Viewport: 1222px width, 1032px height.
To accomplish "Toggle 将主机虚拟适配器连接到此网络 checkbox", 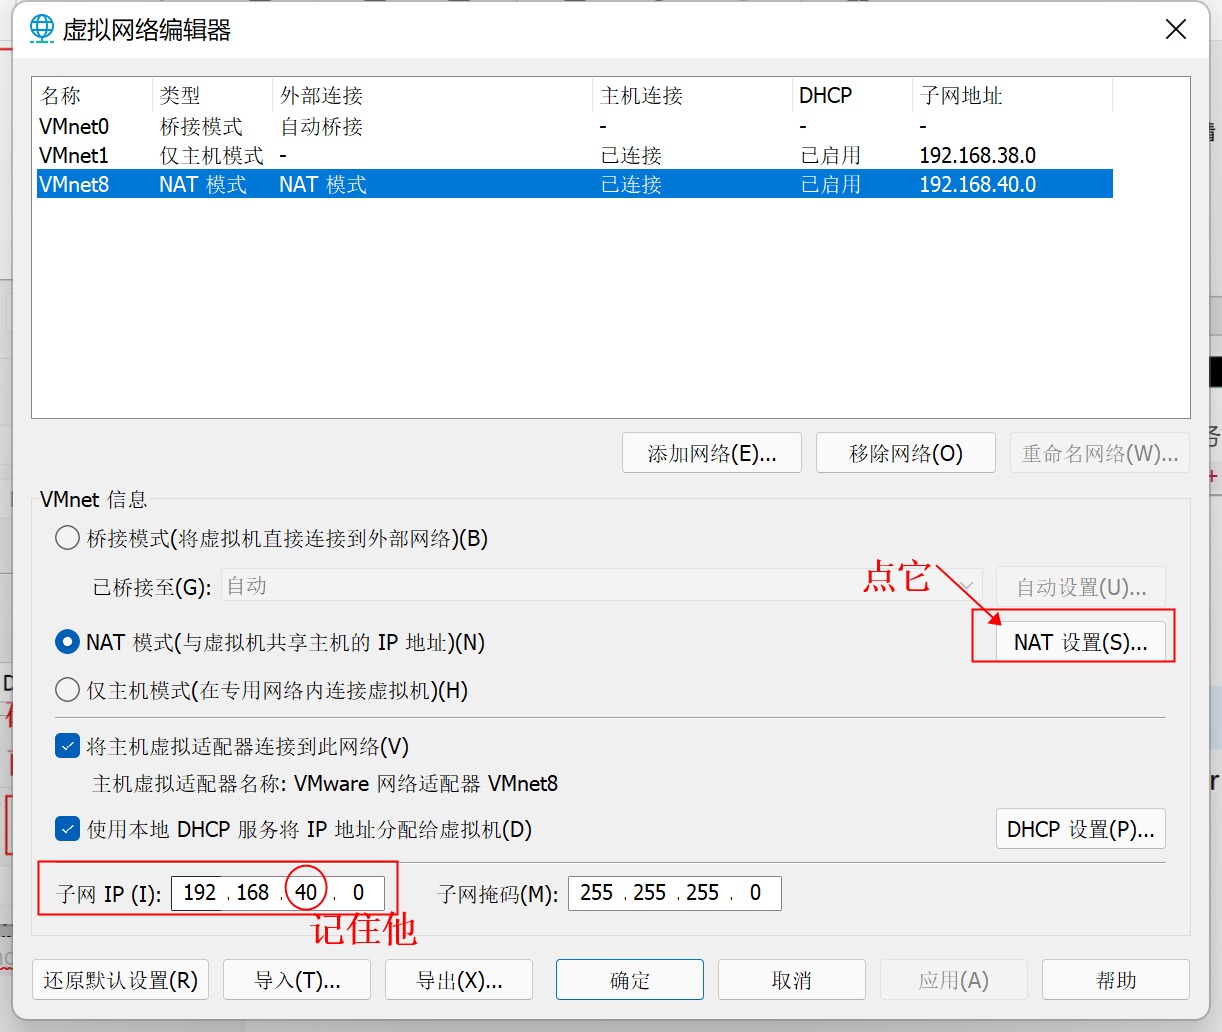I will pyautogui.click(x=67, y=746).
